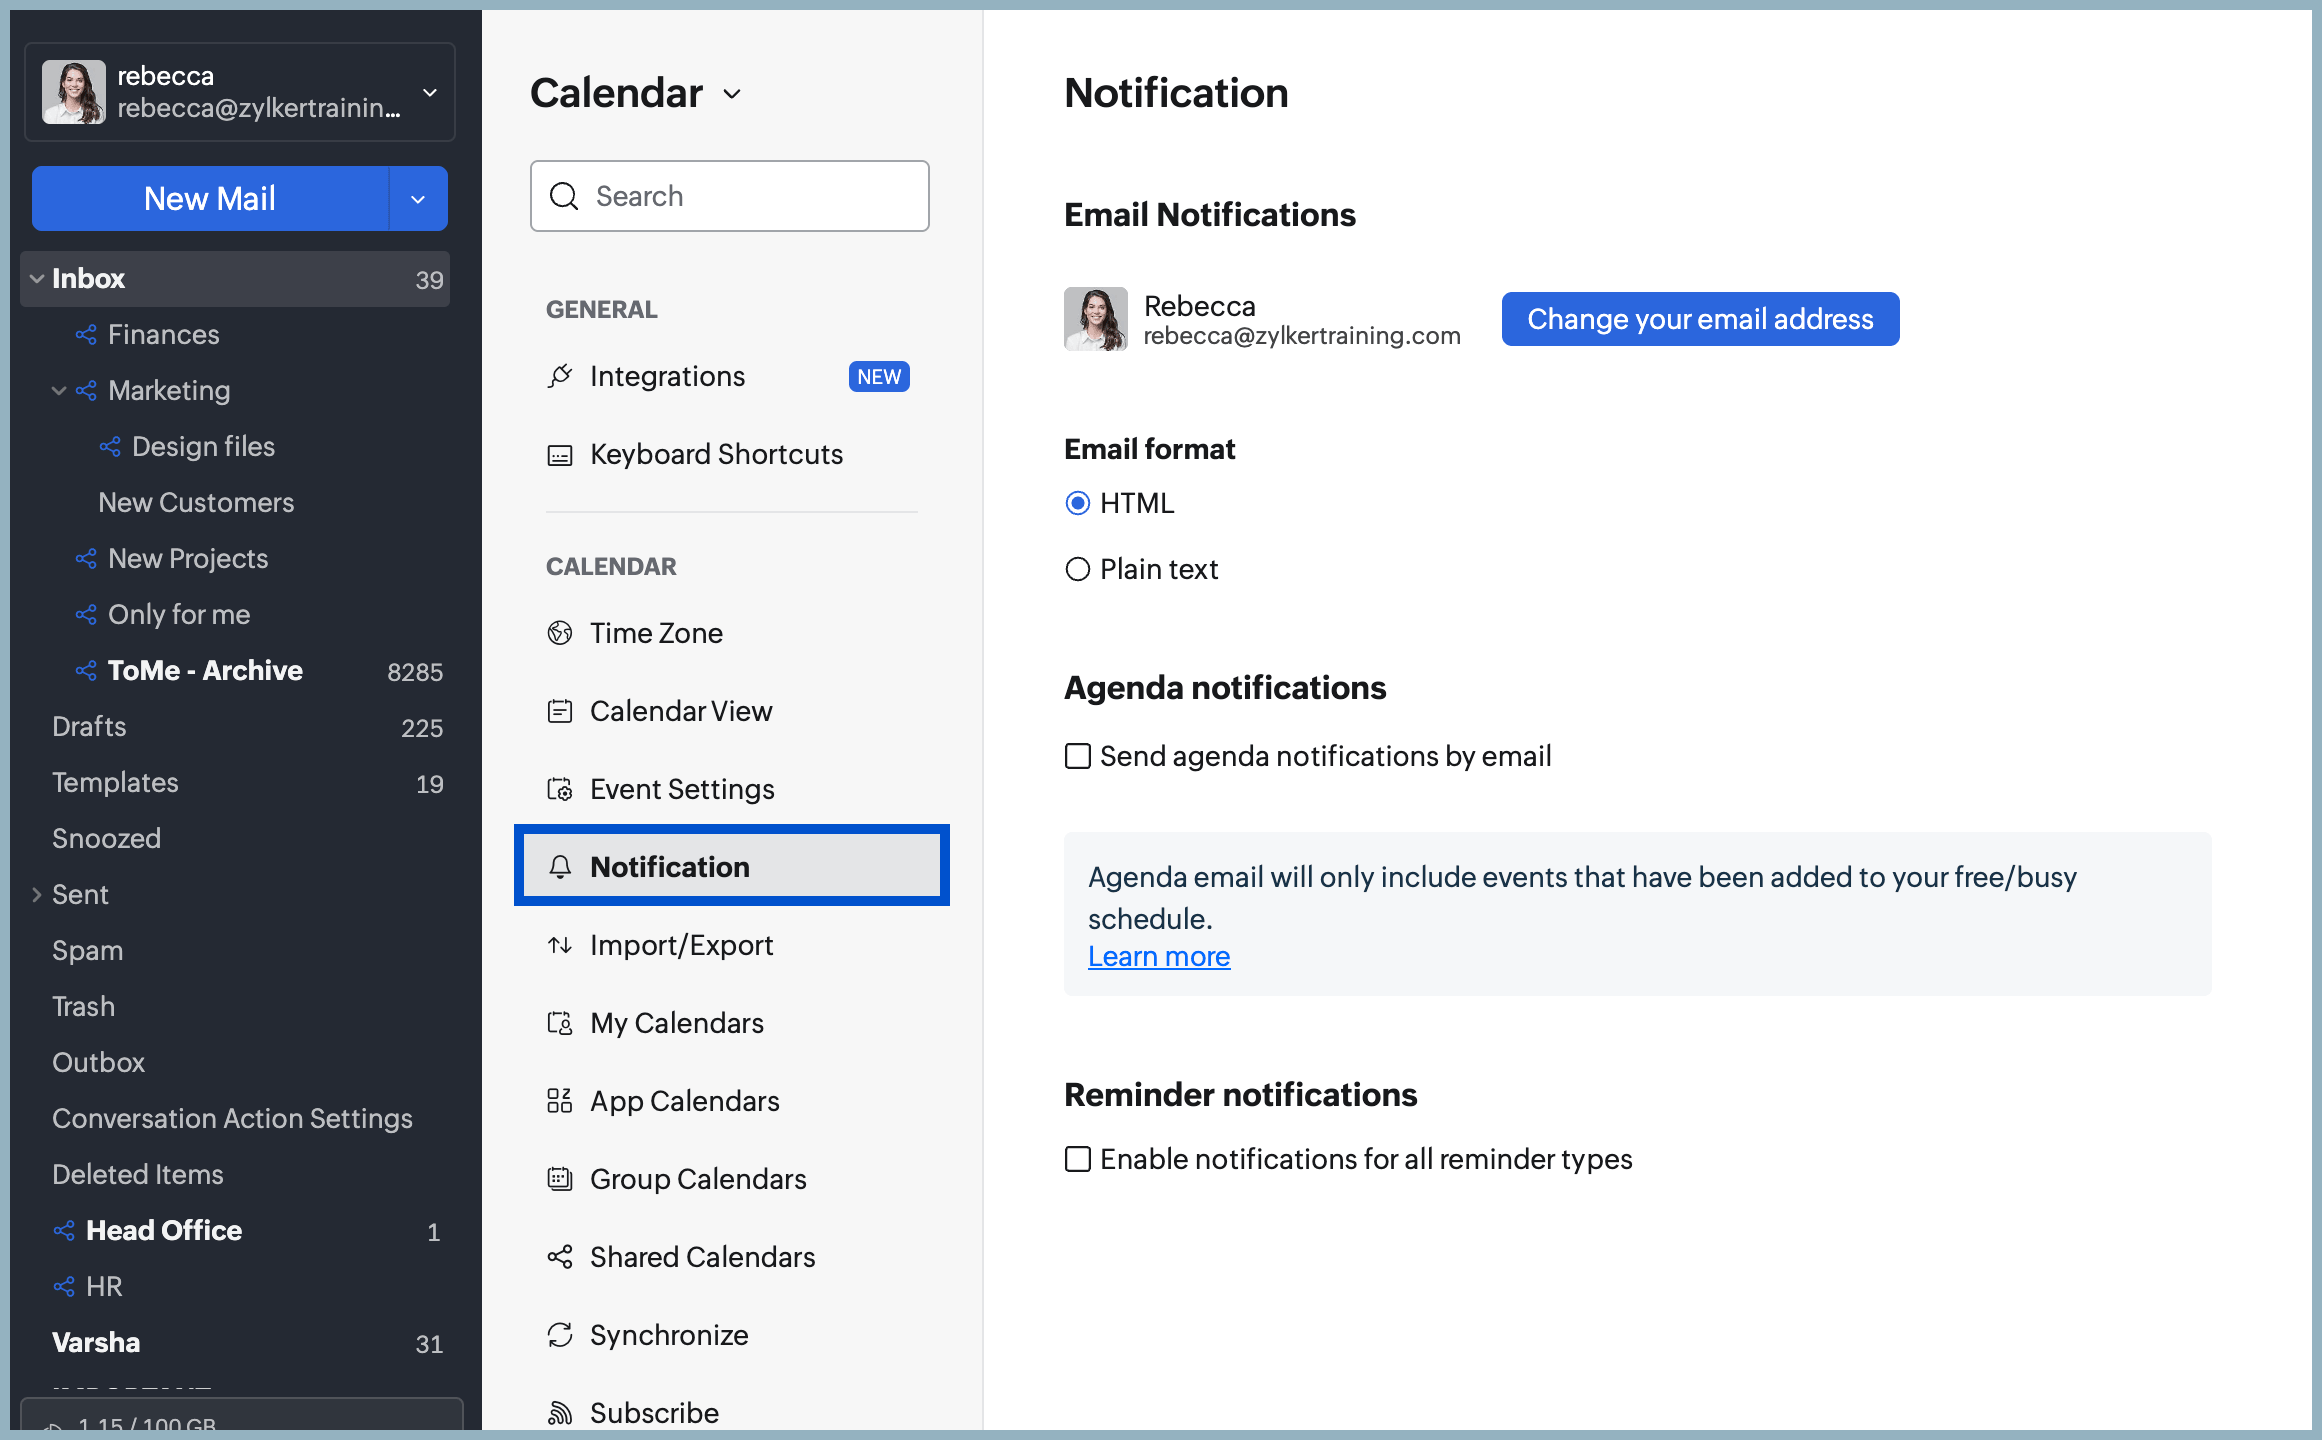Click the magnifier icon in Search box

pos(564,196)
